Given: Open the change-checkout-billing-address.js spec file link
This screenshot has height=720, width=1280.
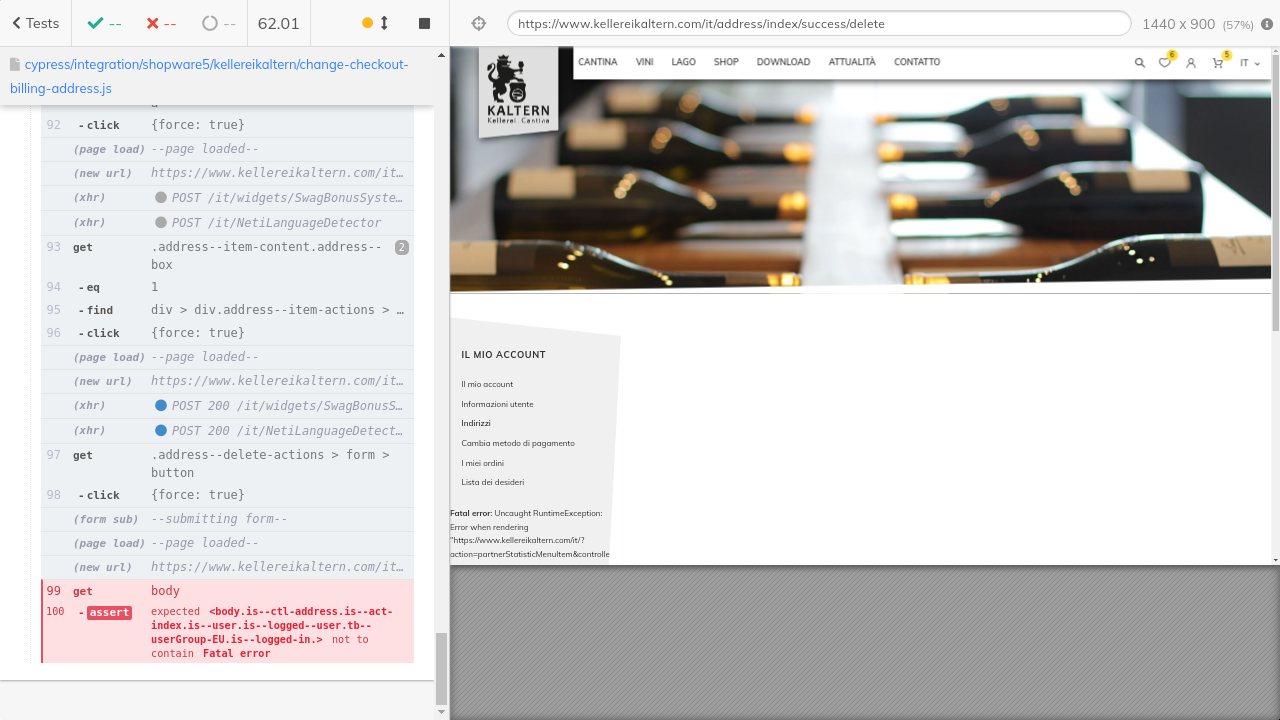Looking at the screenshot, I should (x=210, y=76).
